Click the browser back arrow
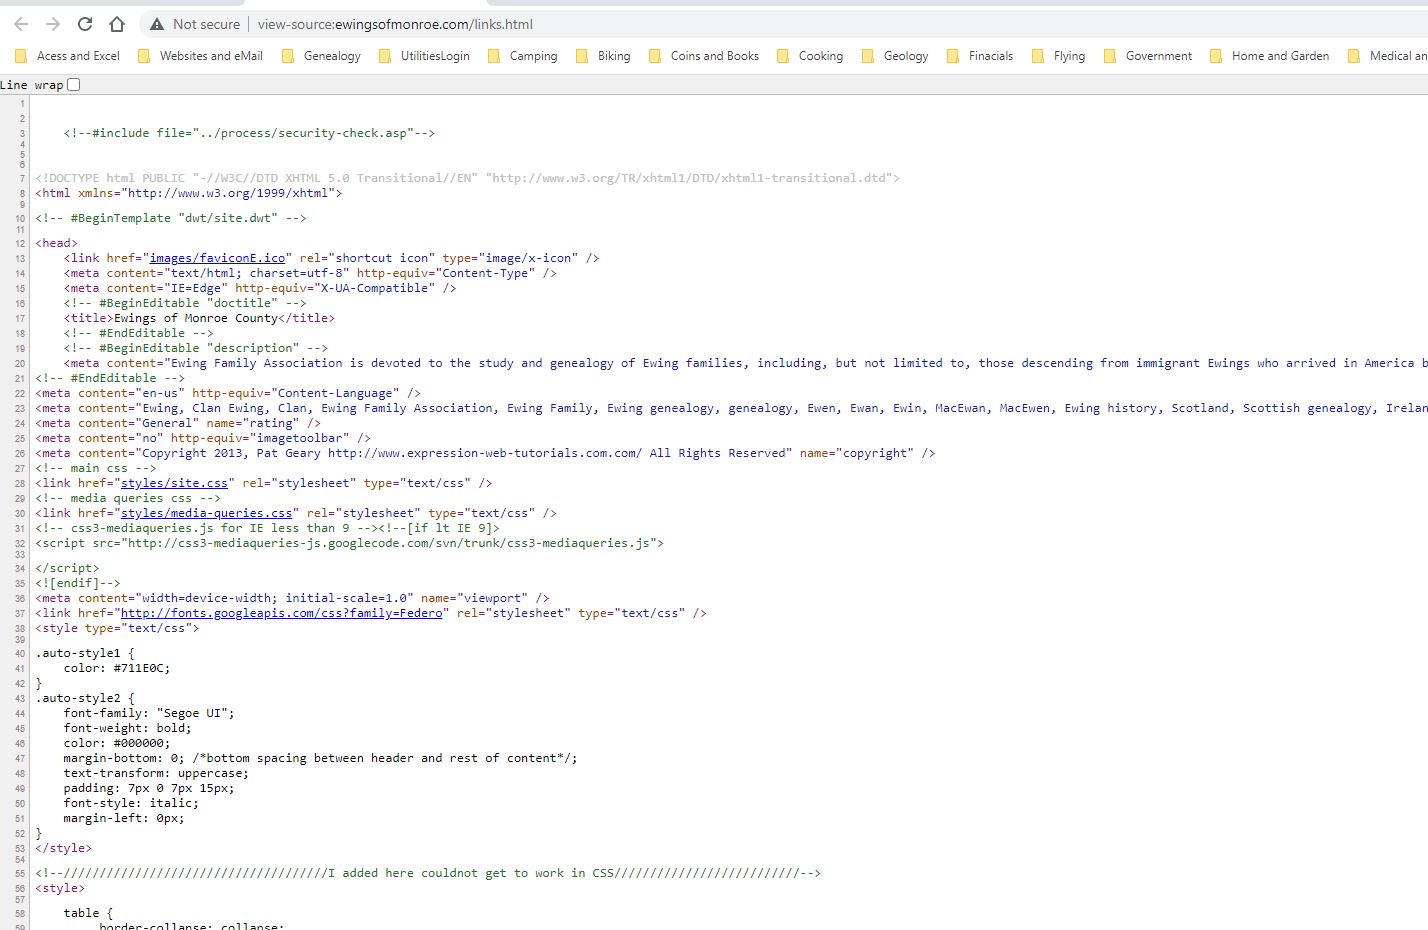The width and height of the screenshot is (1428, 930). click(21, 24)
